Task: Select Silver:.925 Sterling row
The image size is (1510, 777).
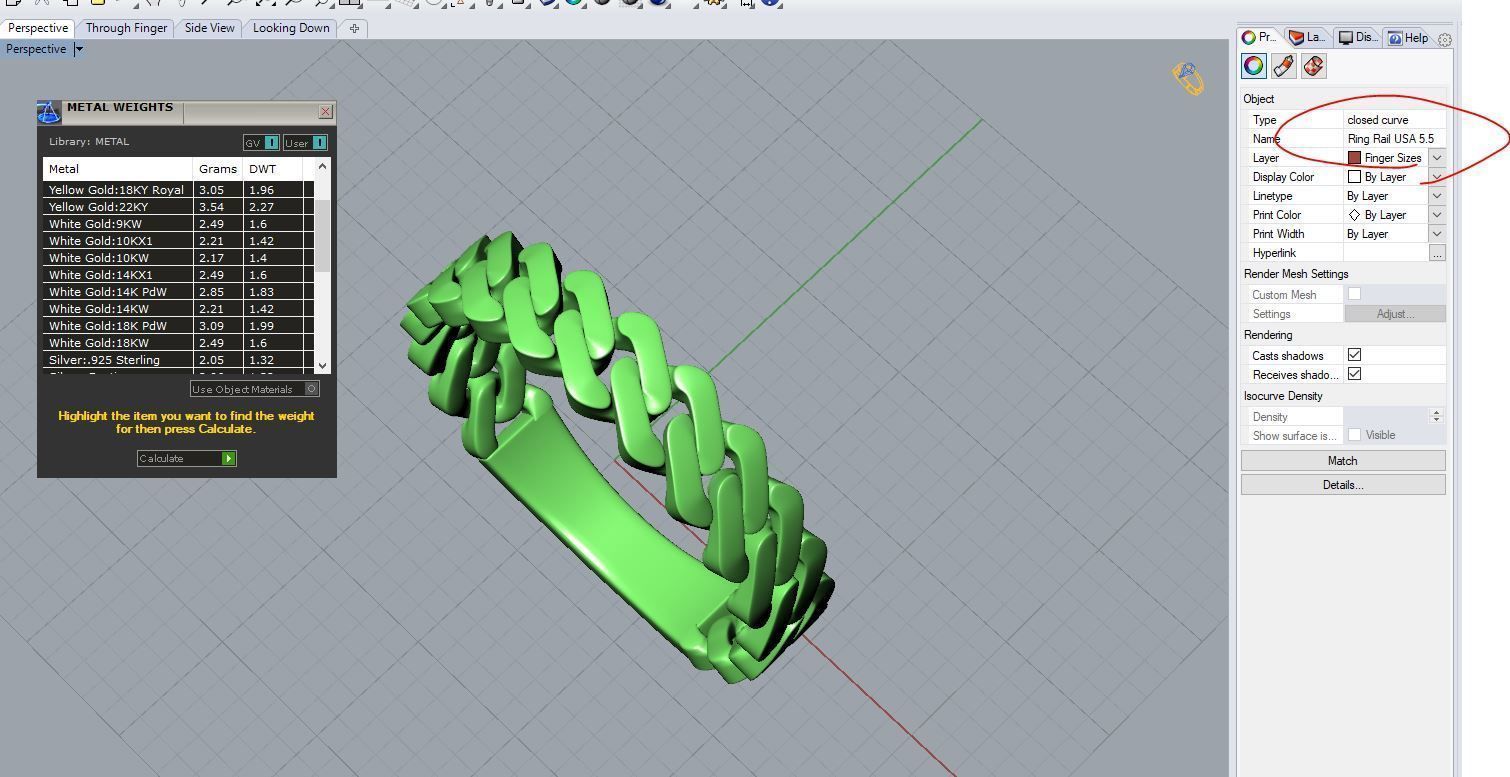Action: (x=178, y=360)
